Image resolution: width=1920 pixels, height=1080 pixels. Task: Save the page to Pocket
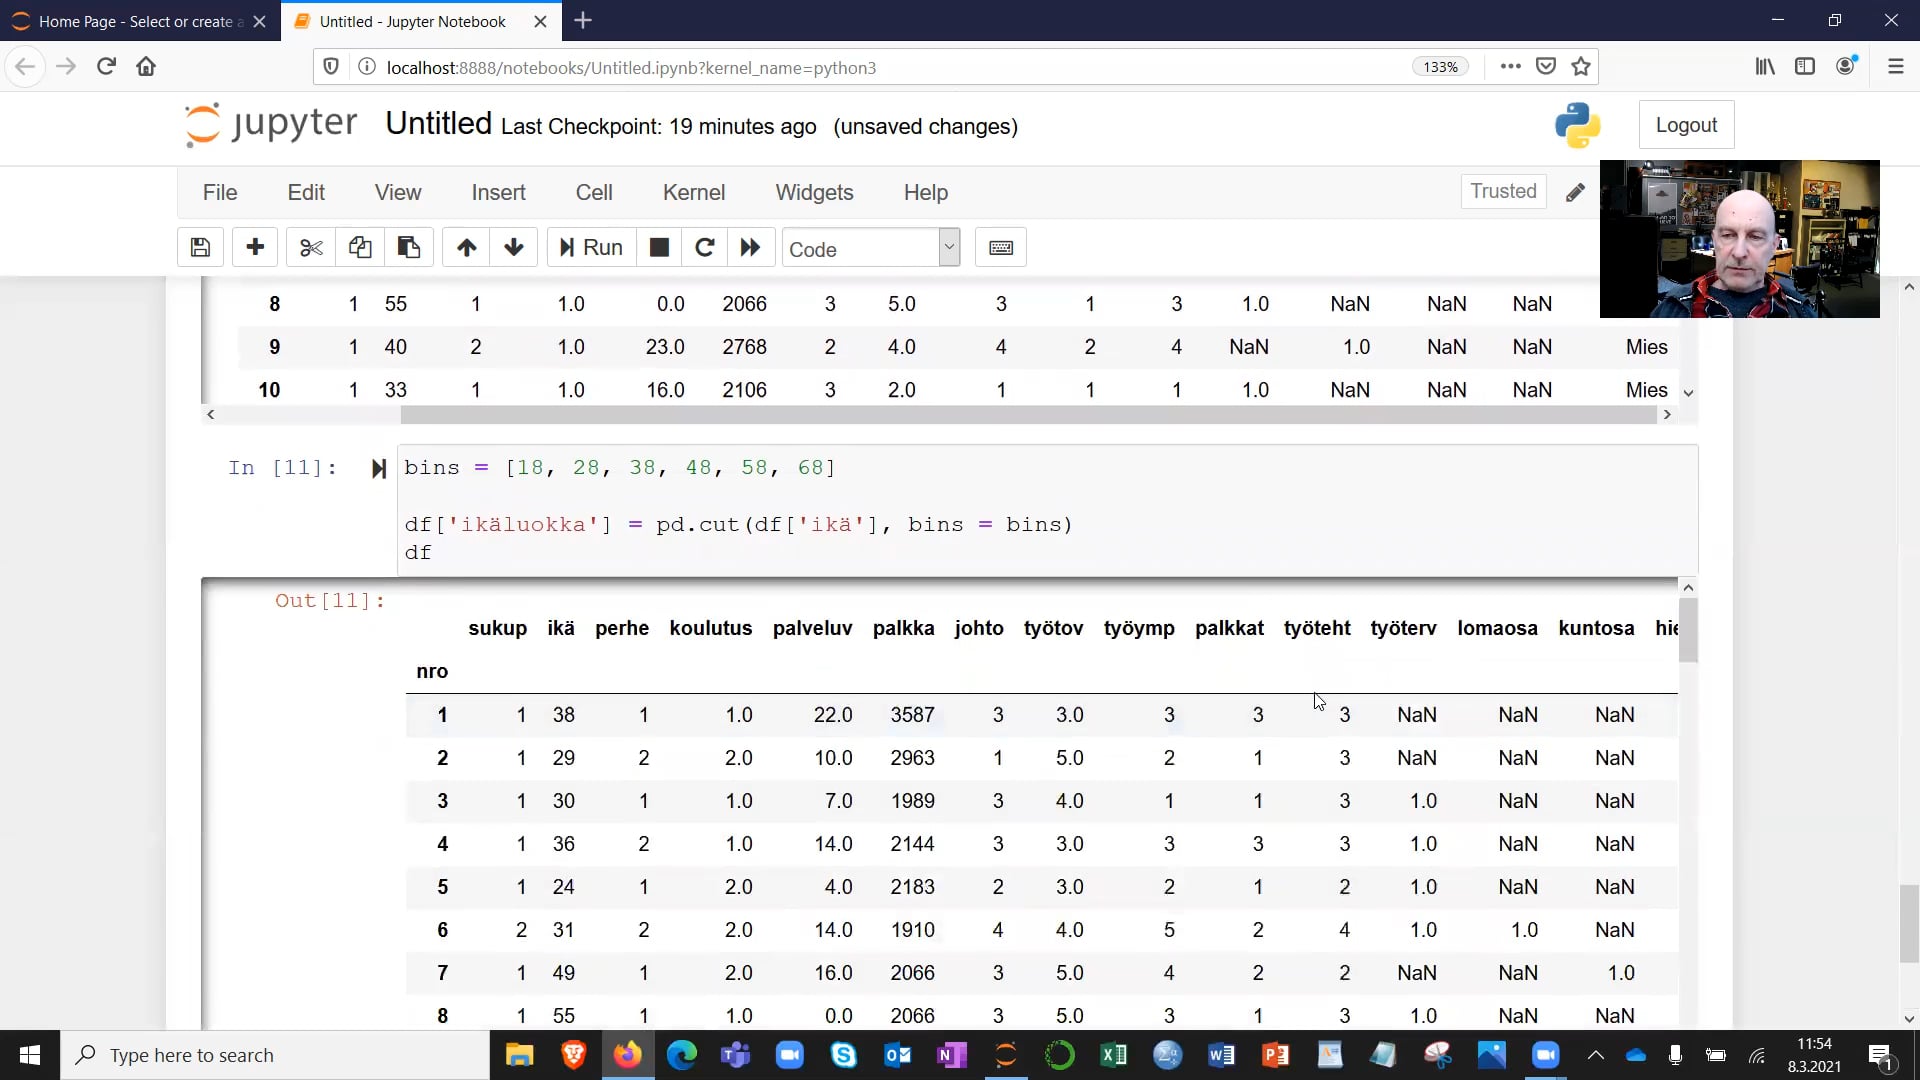(1546, 66)
